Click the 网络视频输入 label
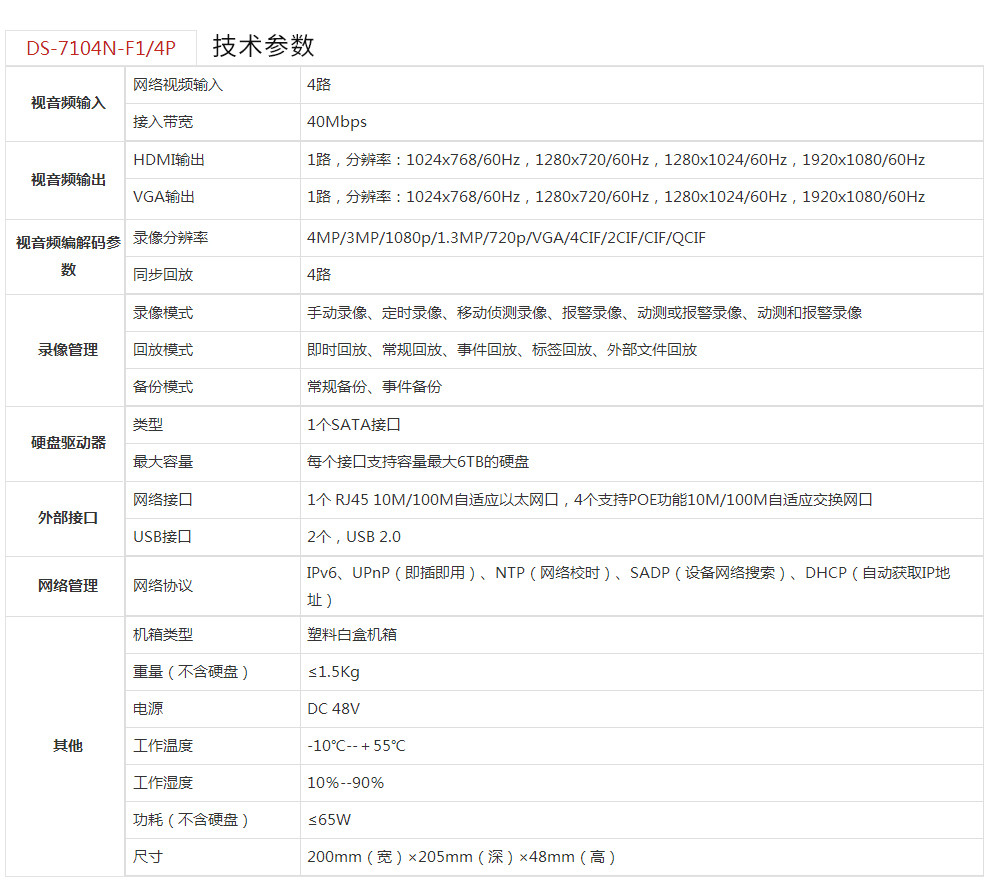The image size is (990, 894). [178, 85]
